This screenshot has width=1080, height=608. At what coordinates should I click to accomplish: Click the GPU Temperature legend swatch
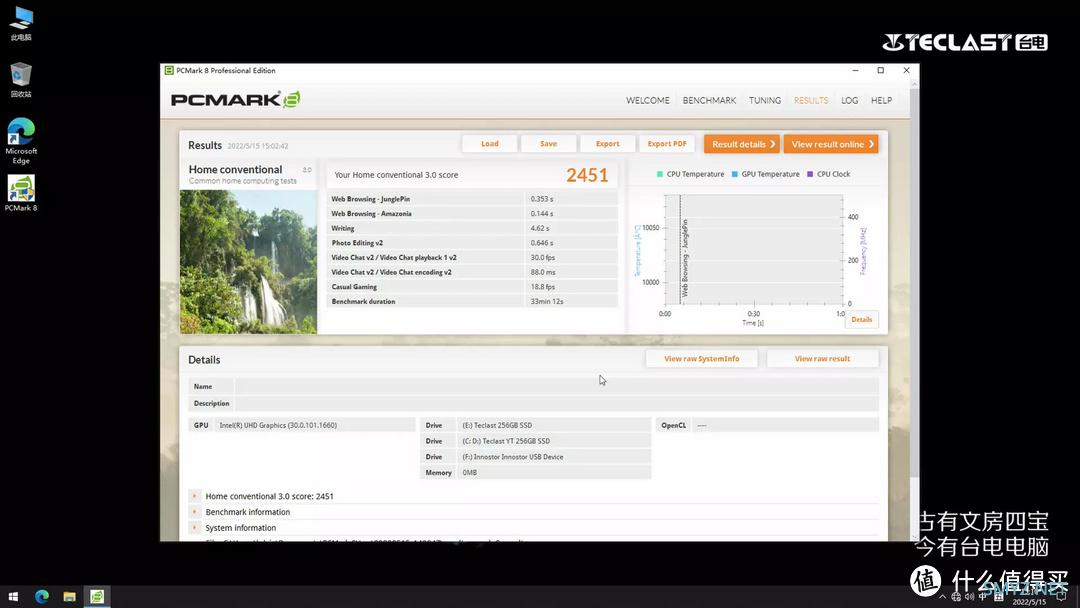pos(735,174)
